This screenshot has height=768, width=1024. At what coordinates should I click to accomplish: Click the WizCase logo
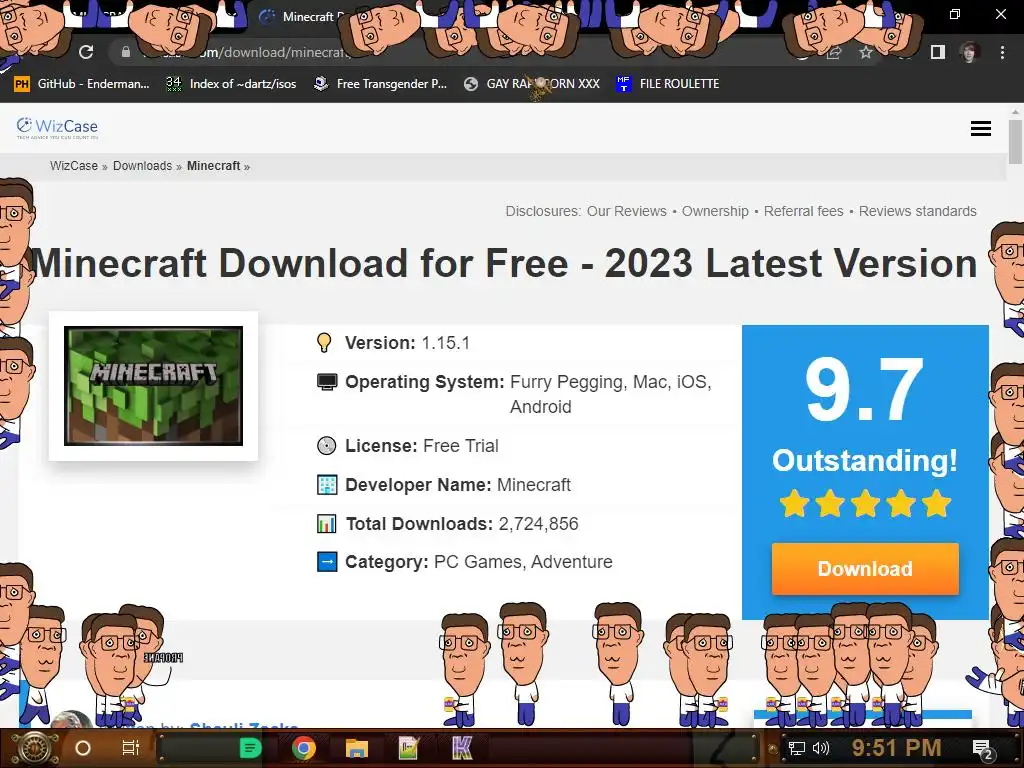pyautogui.click(x=57, y=127)
